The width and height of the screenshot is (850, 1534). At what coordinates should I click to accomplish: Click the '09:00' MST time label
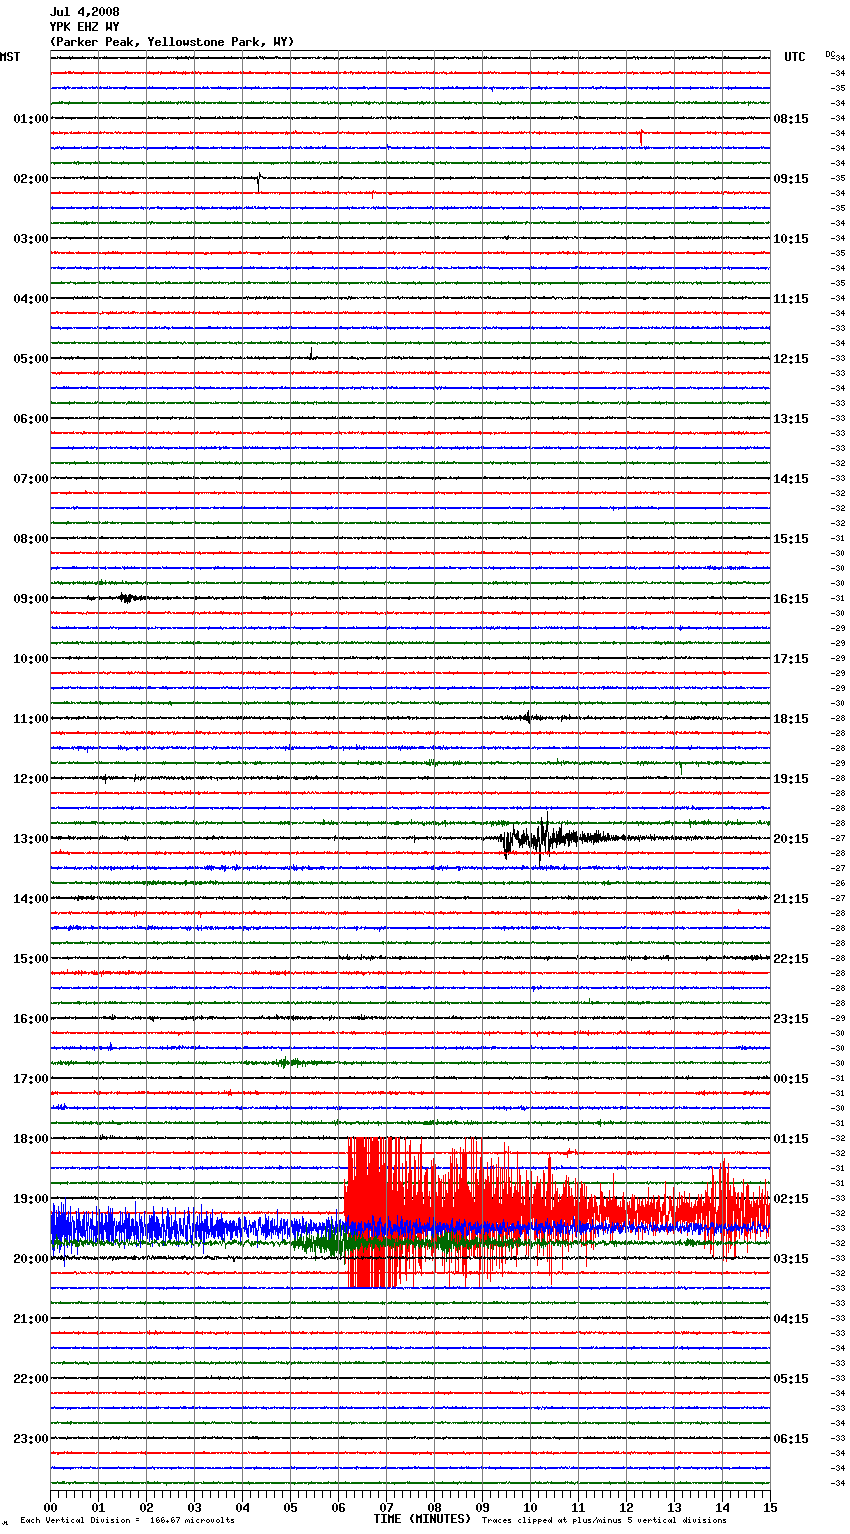(31, 599)
